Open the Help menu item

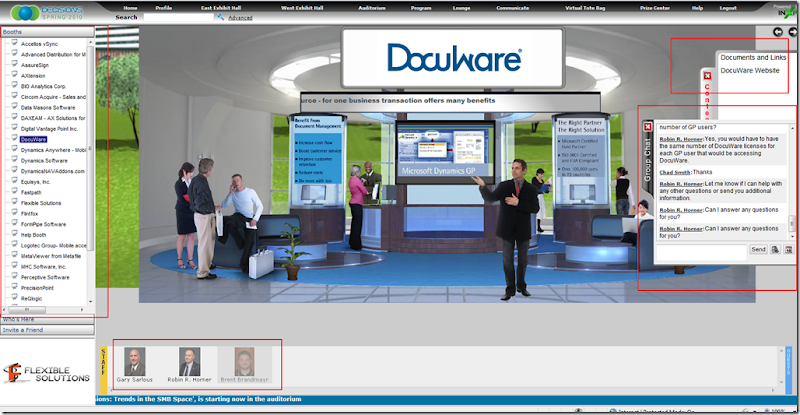(x=697, y=8)
